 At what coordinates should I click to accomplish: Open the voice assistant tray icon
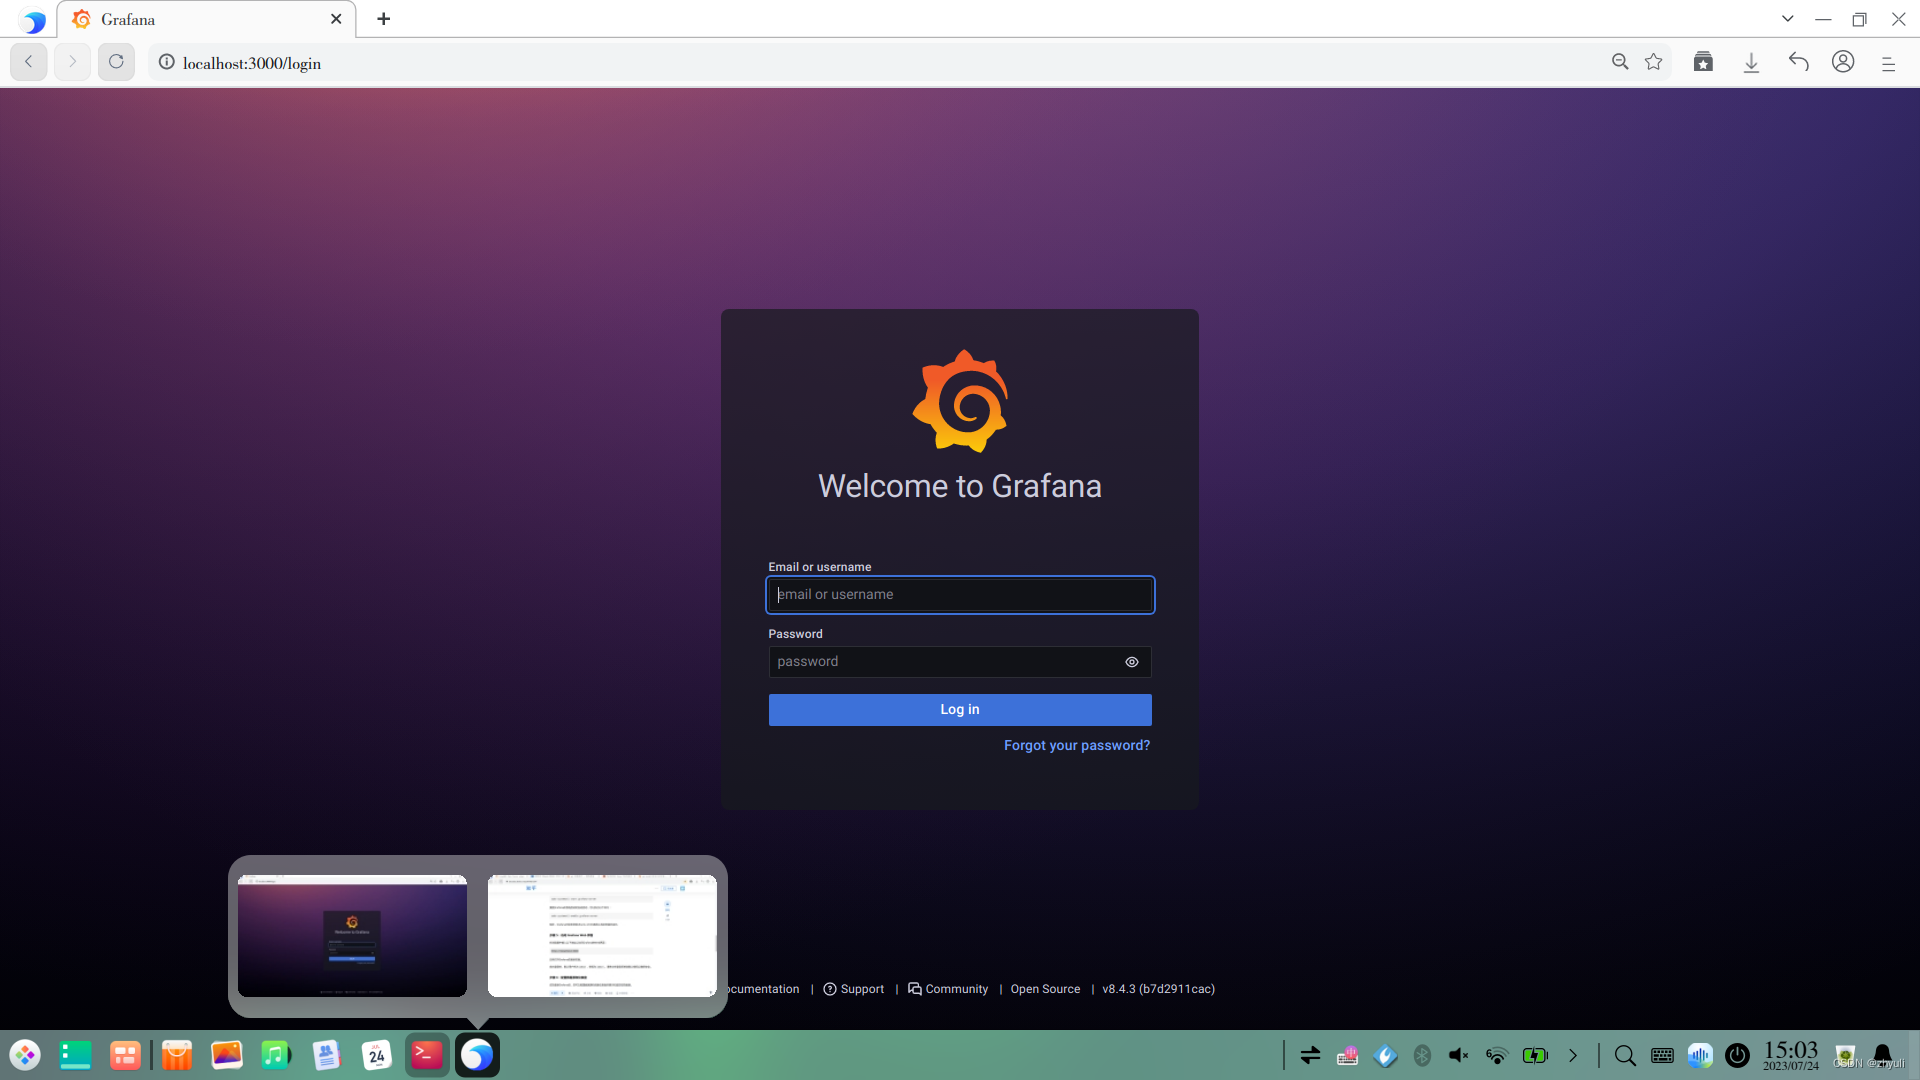pos(1700,1055)
